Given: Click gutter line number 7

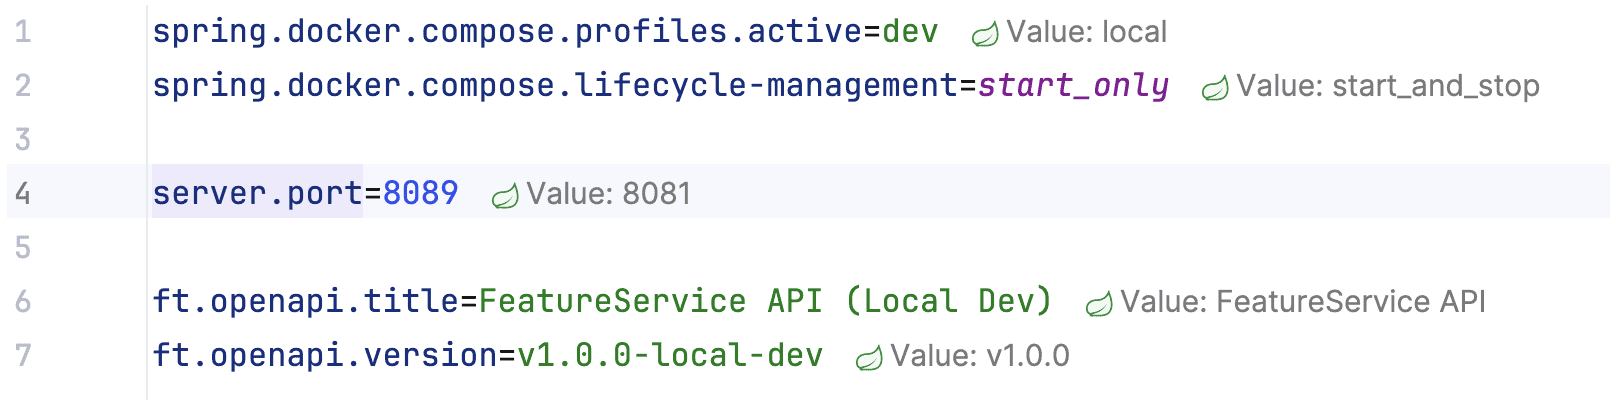Looking at the screenshot, I should [23, 355].
